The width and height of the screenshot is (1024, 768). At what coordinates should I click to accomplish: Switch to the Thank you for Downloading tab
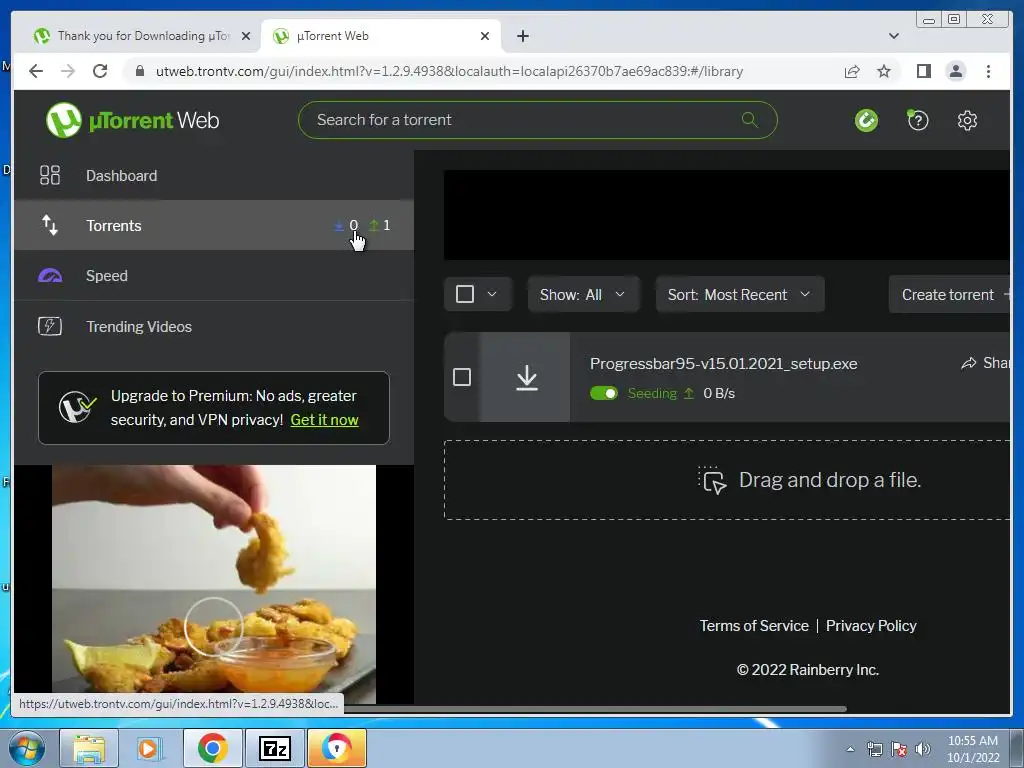(142, 36)
